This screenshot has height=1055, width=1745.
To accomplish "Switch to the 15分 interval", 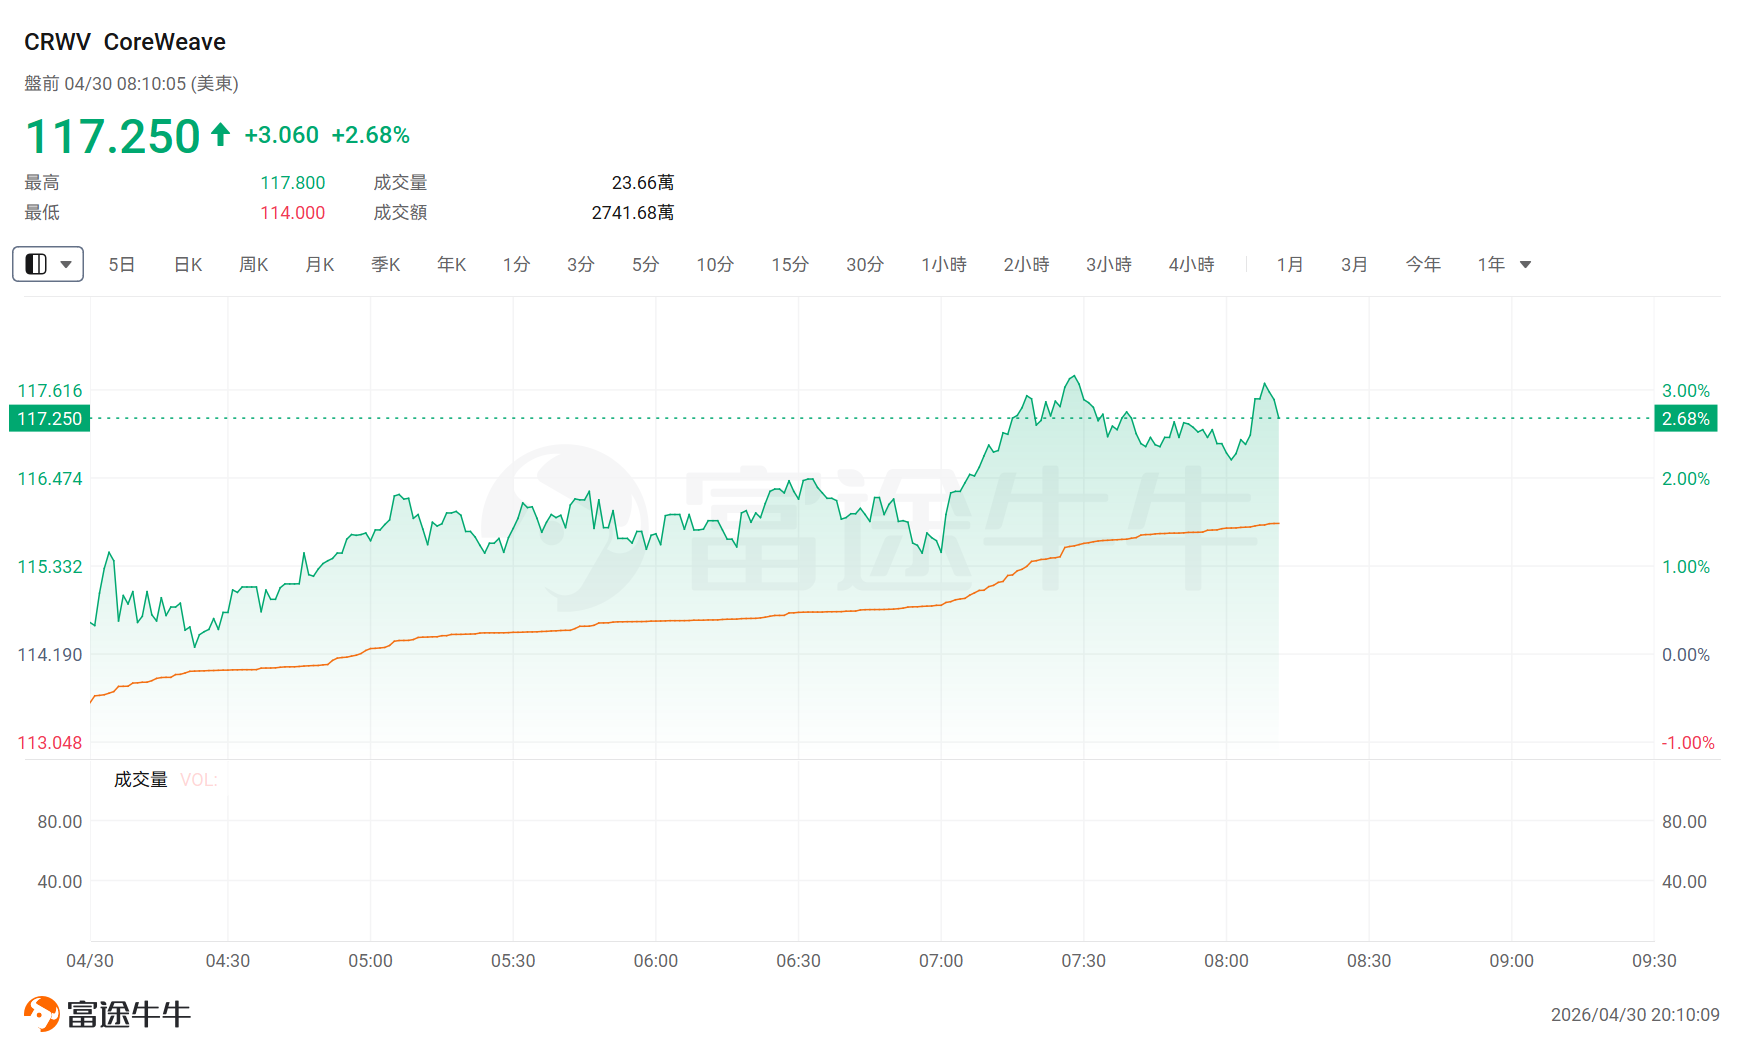I will tap(790, 264).
